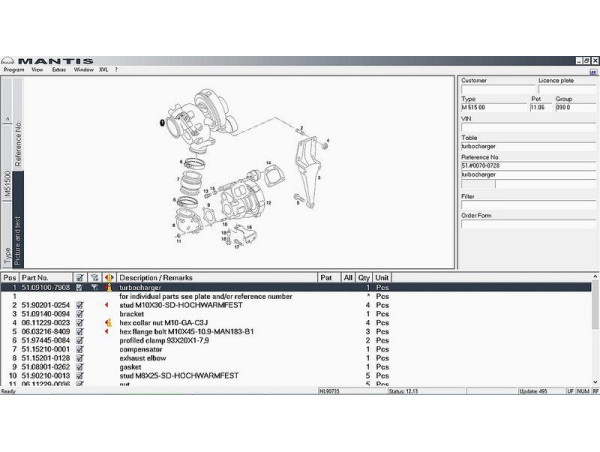Click the yellow marker beside hex collar nut
Screen dimensions: 600x452
(107, 322)
